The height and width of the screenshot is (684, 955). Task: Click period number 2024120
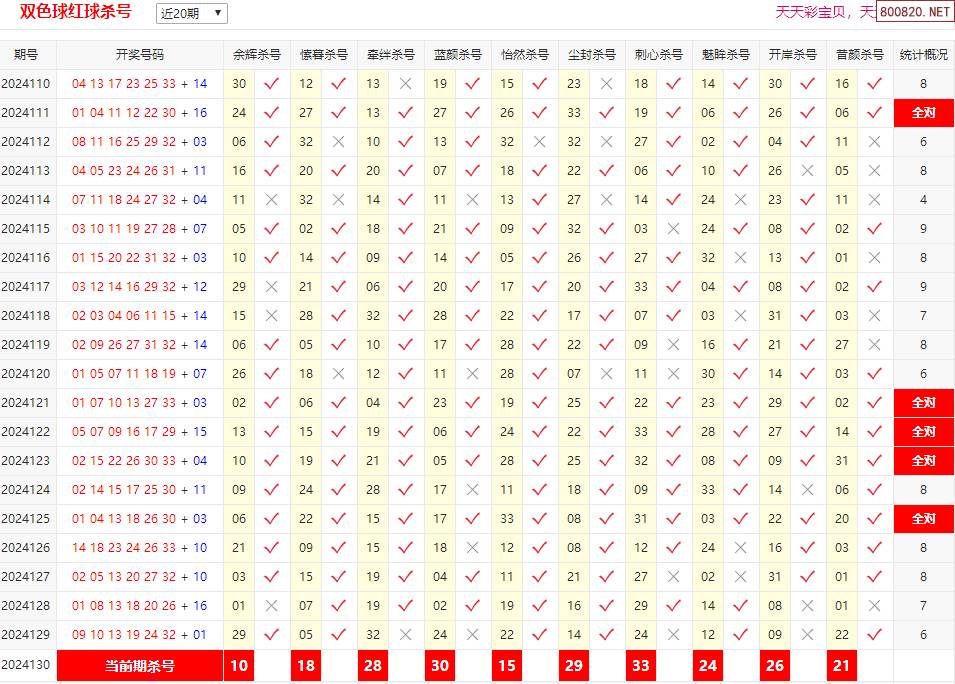26,374
